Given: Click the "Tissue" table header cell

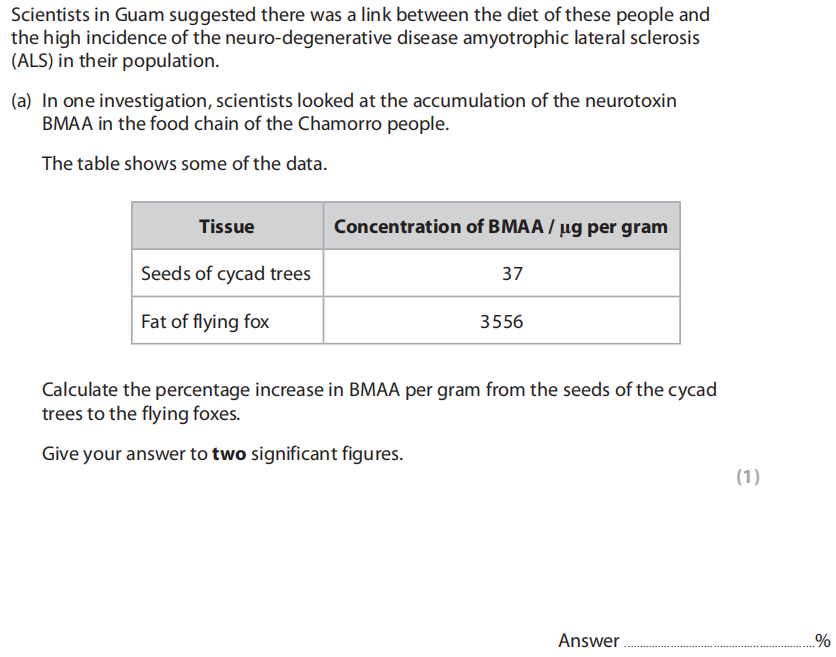Looking at the screenshot, I should [x=227, y=226].
